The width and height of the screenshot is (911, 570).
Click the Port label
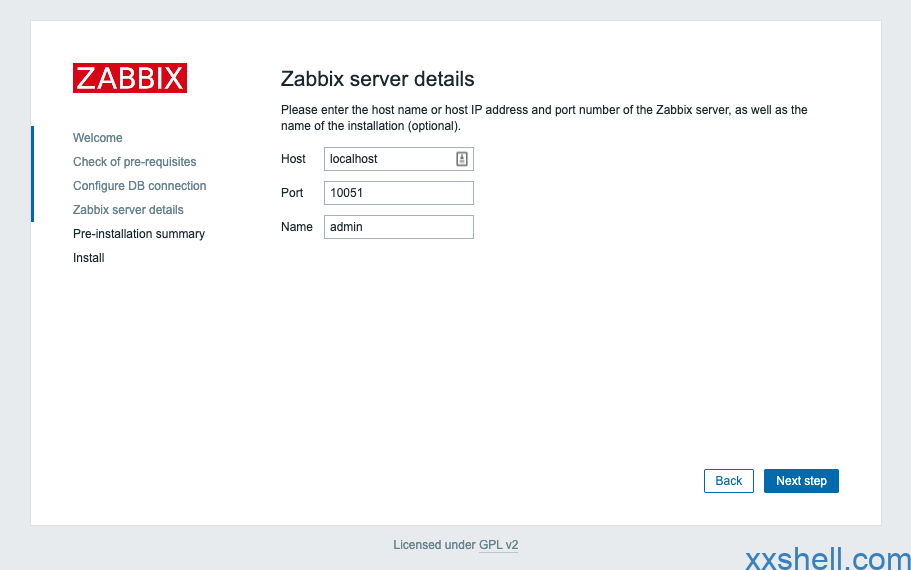[x=292, y=193]
